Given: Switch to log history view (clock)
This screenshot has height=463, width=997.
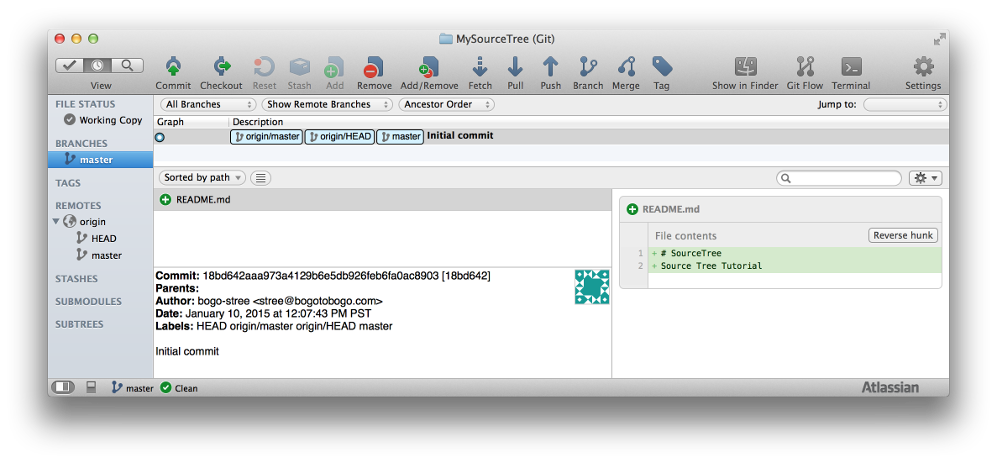Looking at the screenshot, I should (x=99, y=65).
